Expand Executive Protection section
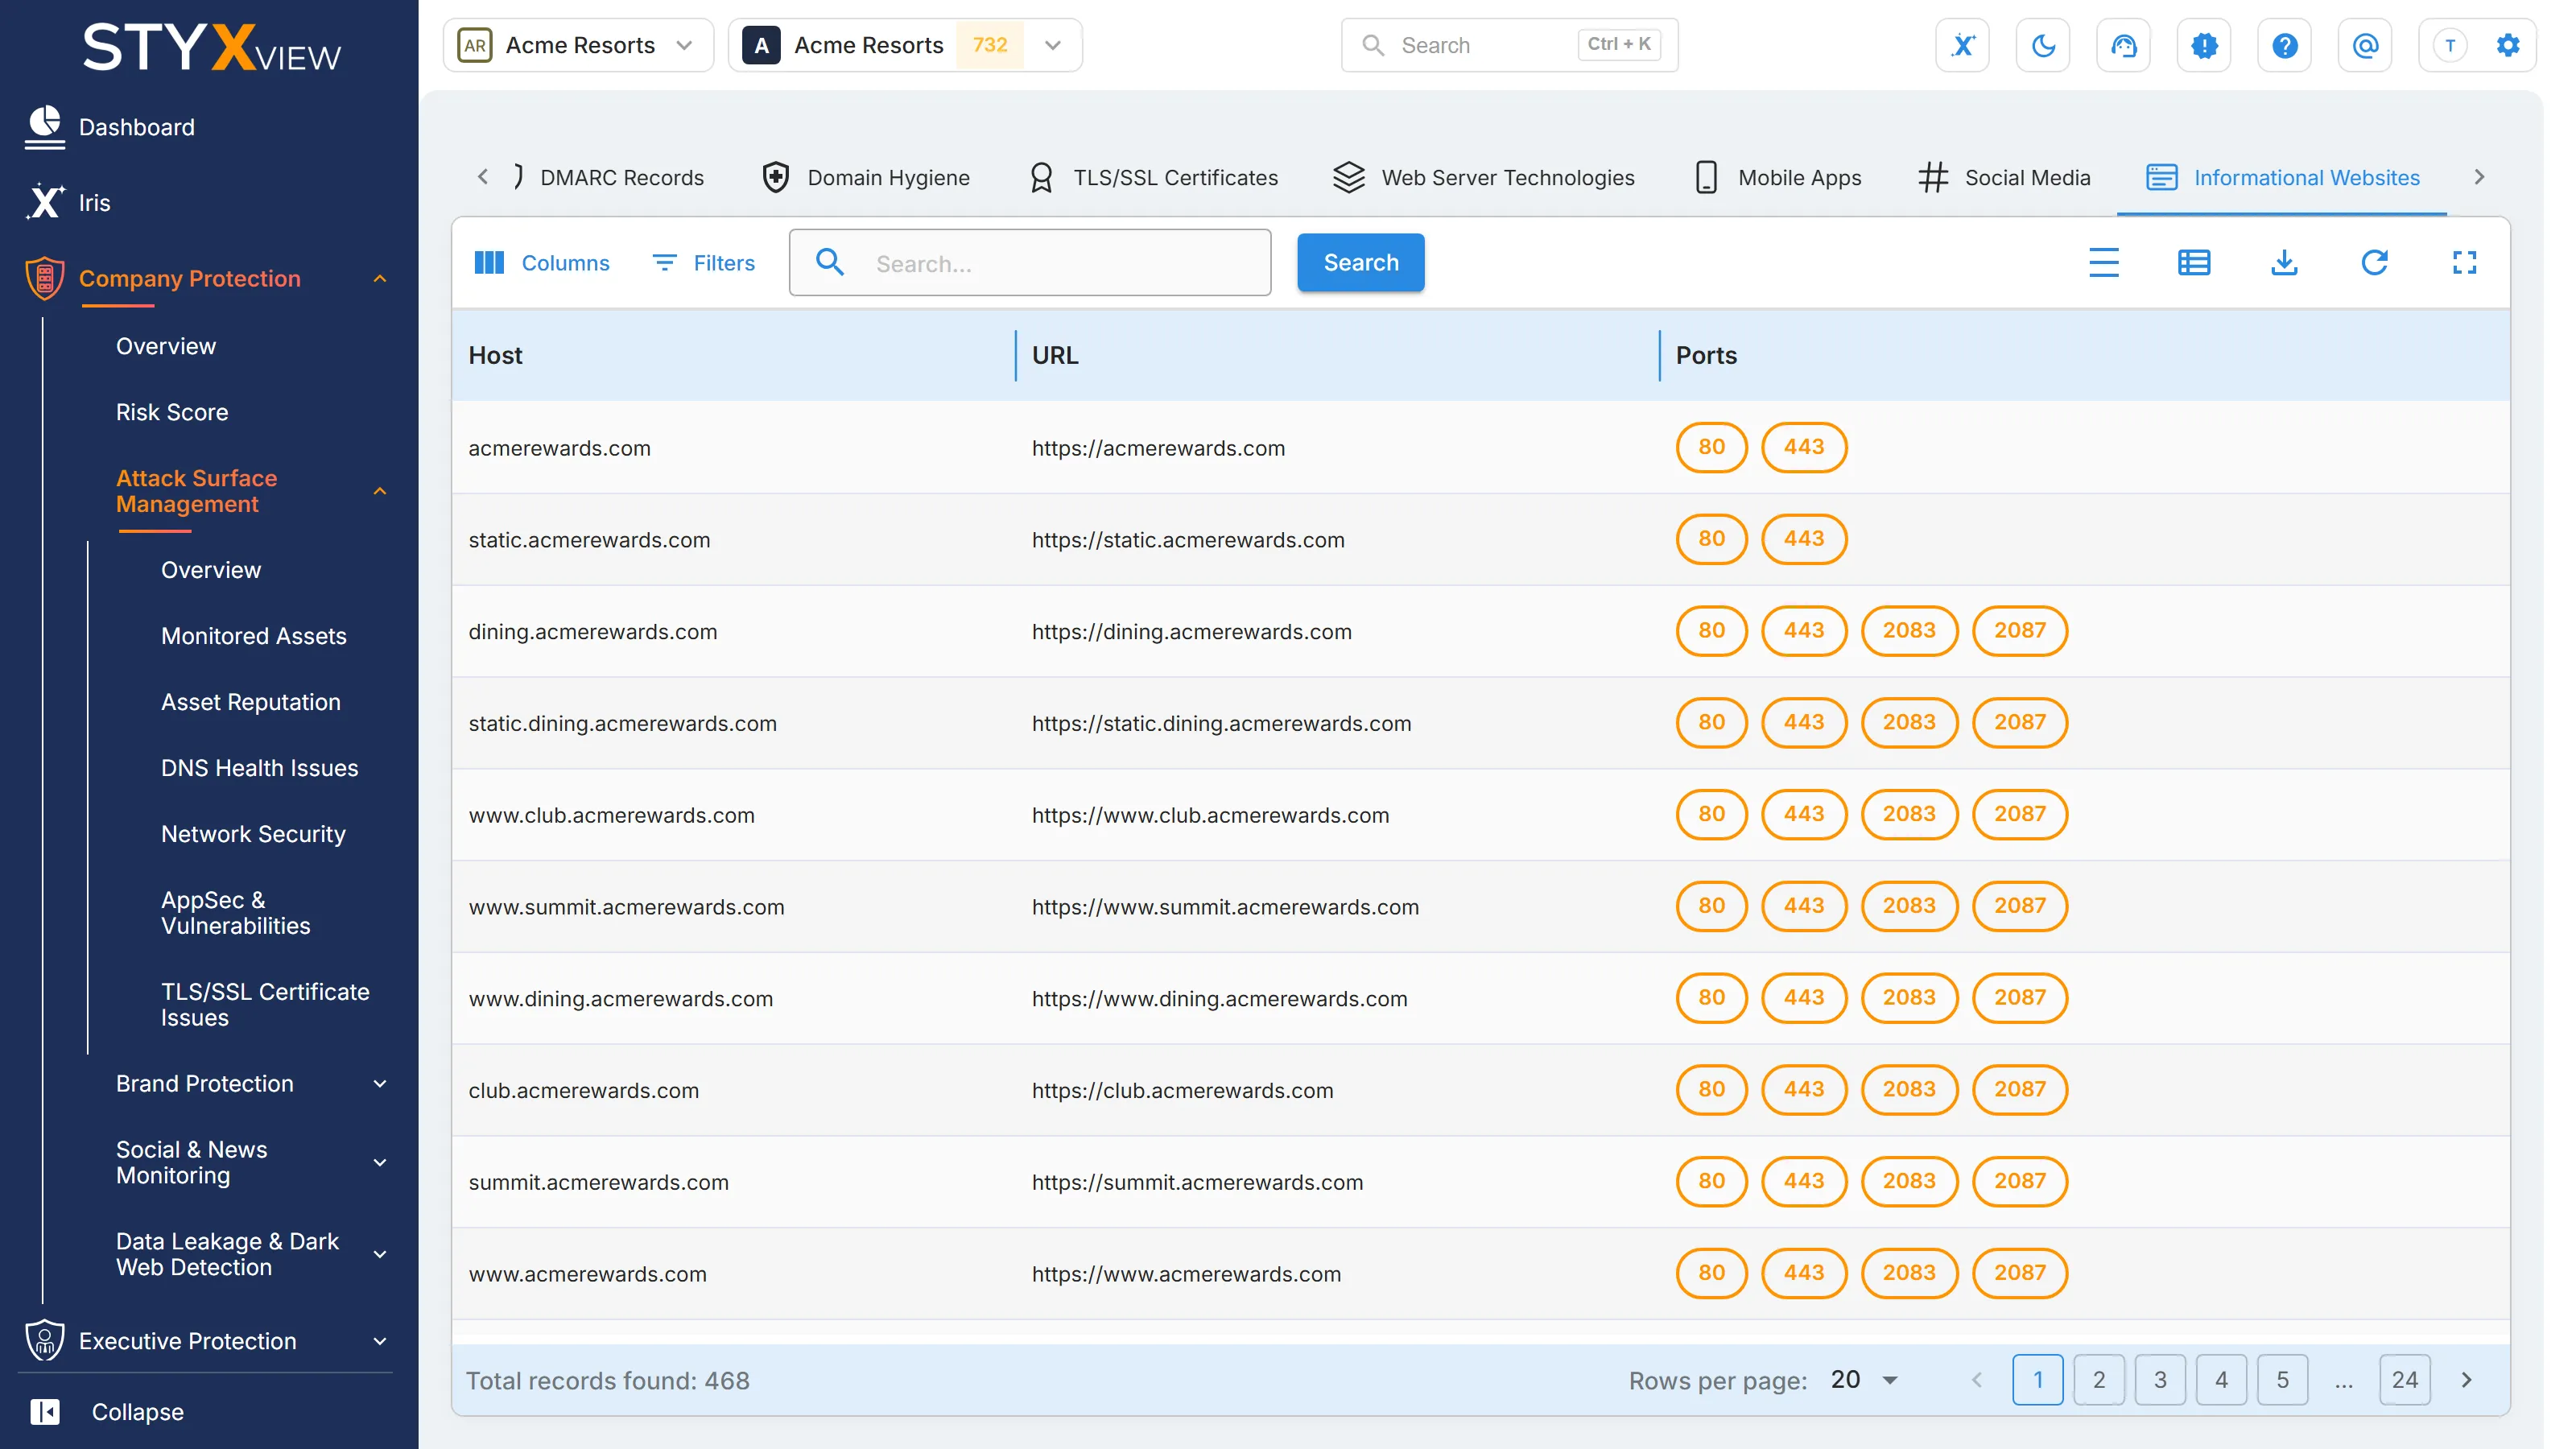 pyautogui.click(x=379, y=1341)
